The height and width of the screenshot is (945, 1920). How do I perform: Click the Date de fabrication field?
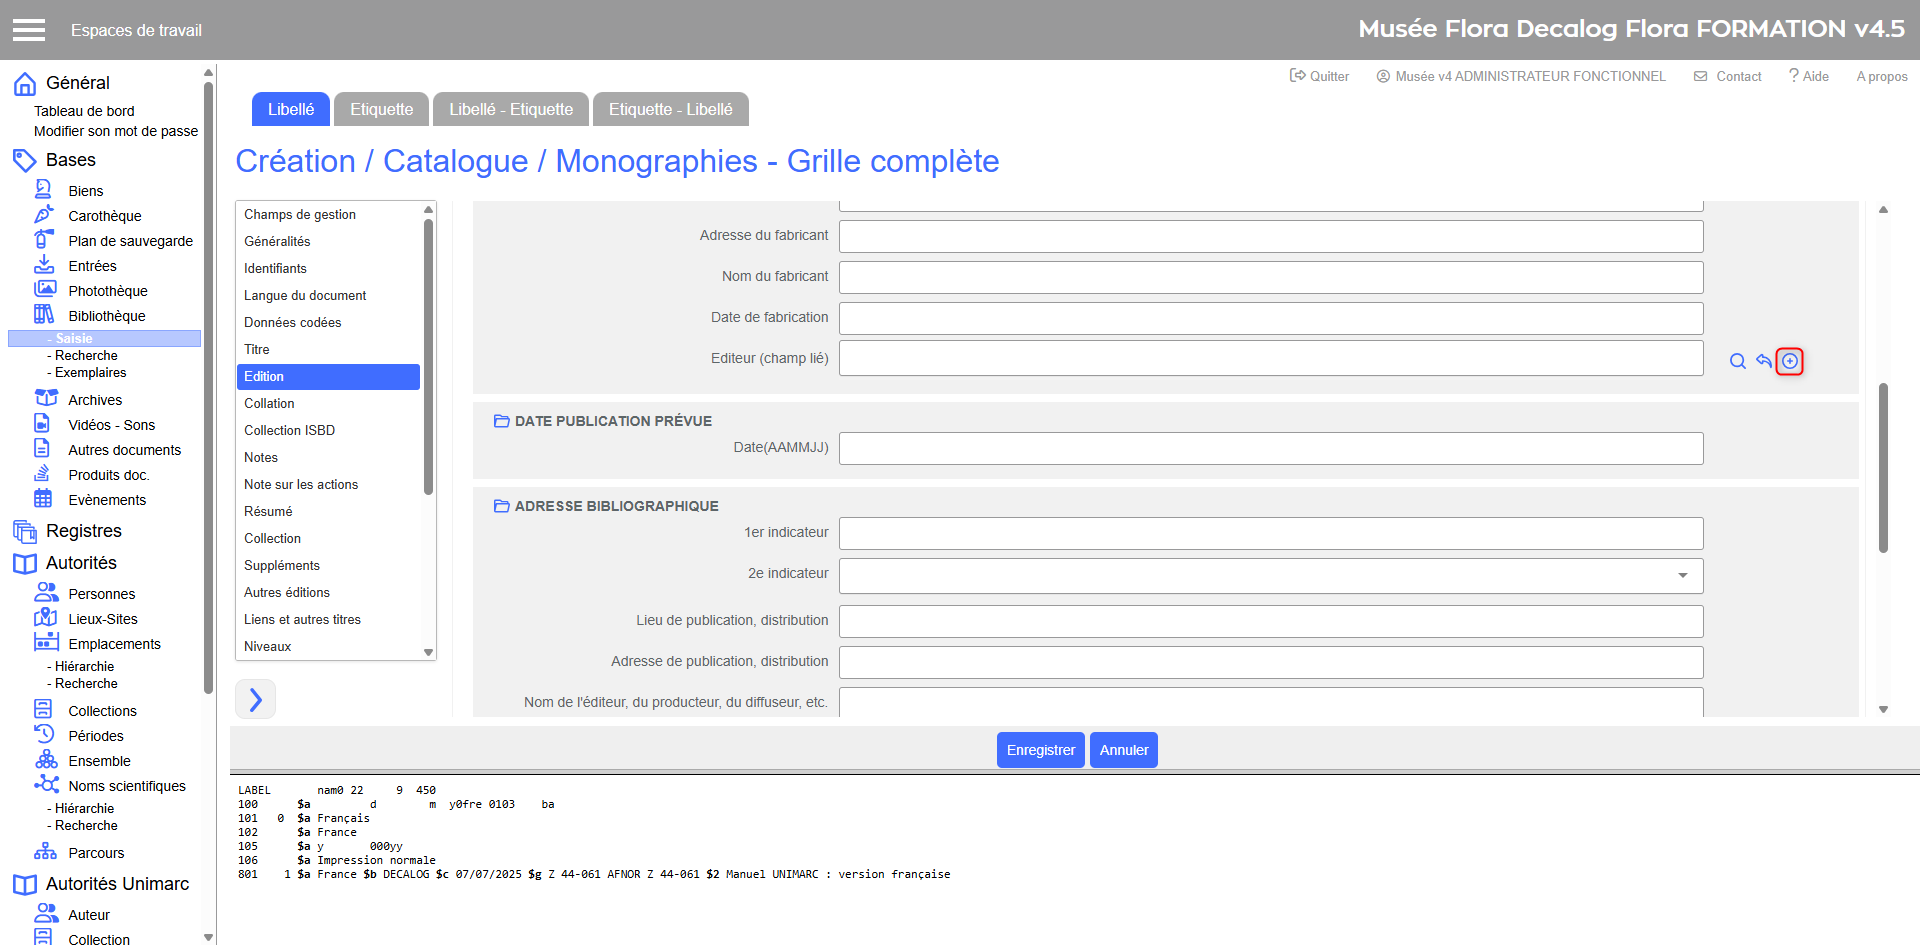pos(1270,318)
